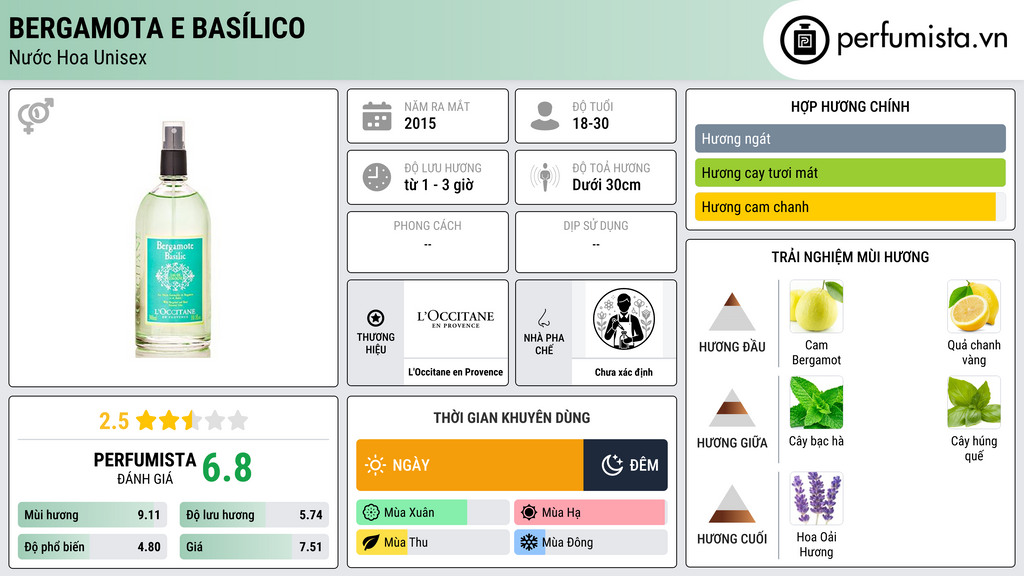The width and height of the screenshot is (1024, 576).
Task: Click the leaf icon for Mùa Thu
Action: tap(371, 542)
